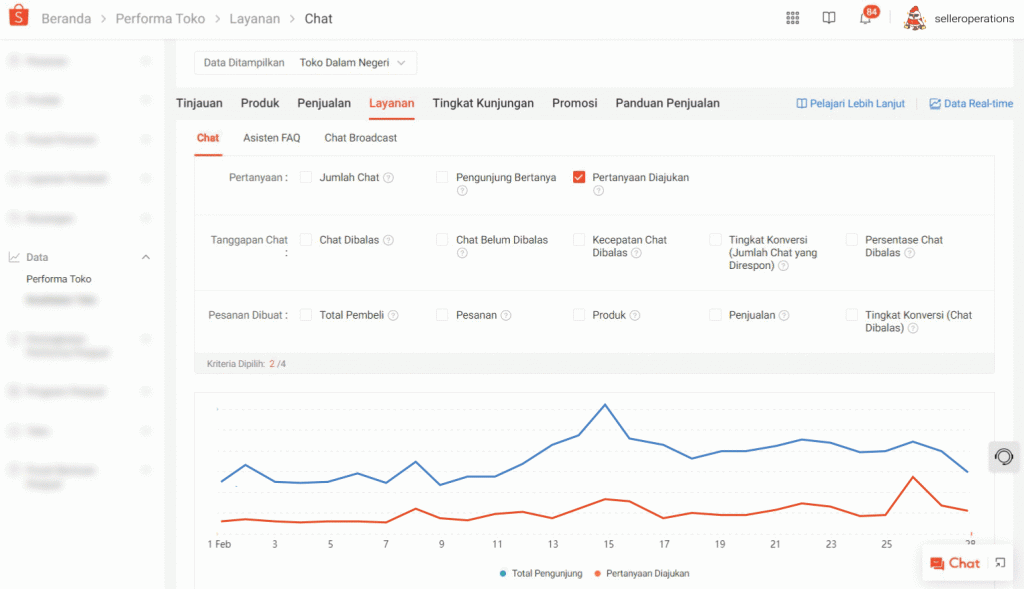Check the Penjualan metric checkbox
This screenshot has width=1024, height=589.
coord(715,315)
